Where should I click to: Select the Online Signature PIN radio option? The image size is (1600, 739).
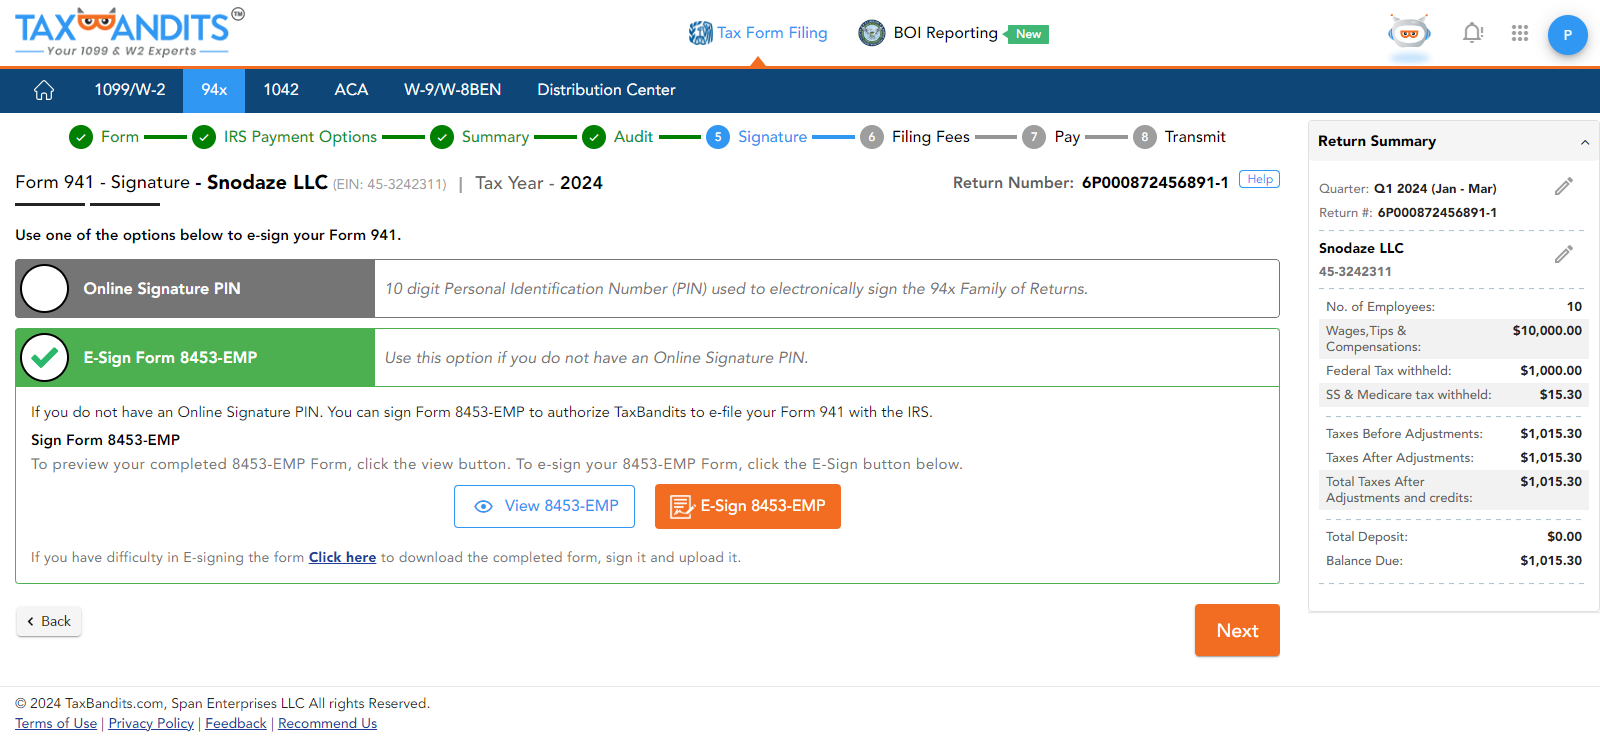45,289
